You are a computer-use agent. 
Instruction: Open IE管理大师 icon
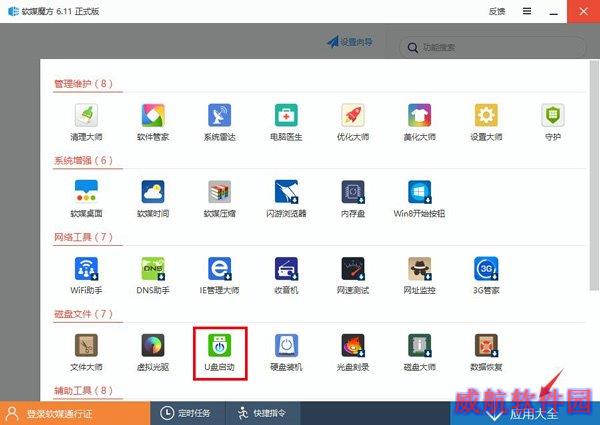pyautogui.click(x=219, y=268)
